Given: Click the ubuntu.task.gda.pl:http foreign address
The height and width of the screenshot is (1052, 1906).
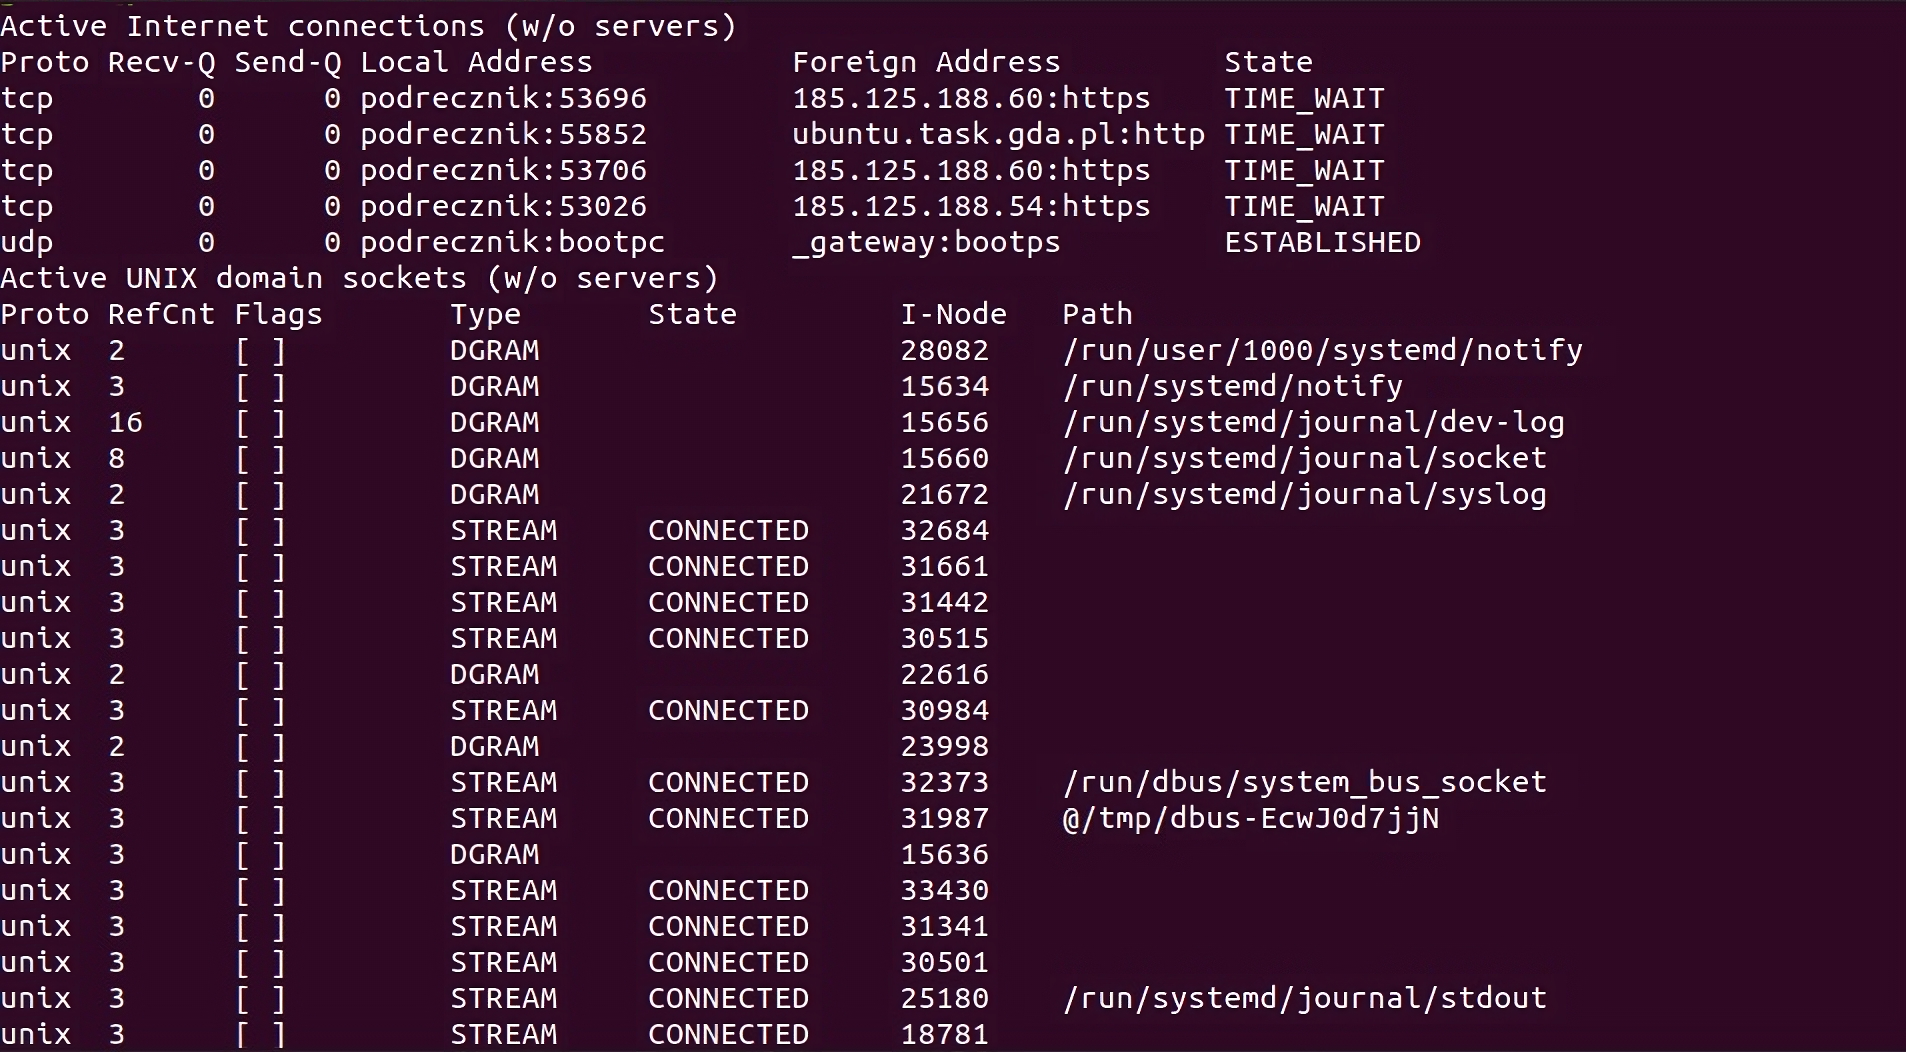Looking at the screenshot, I should pos(997,134).
